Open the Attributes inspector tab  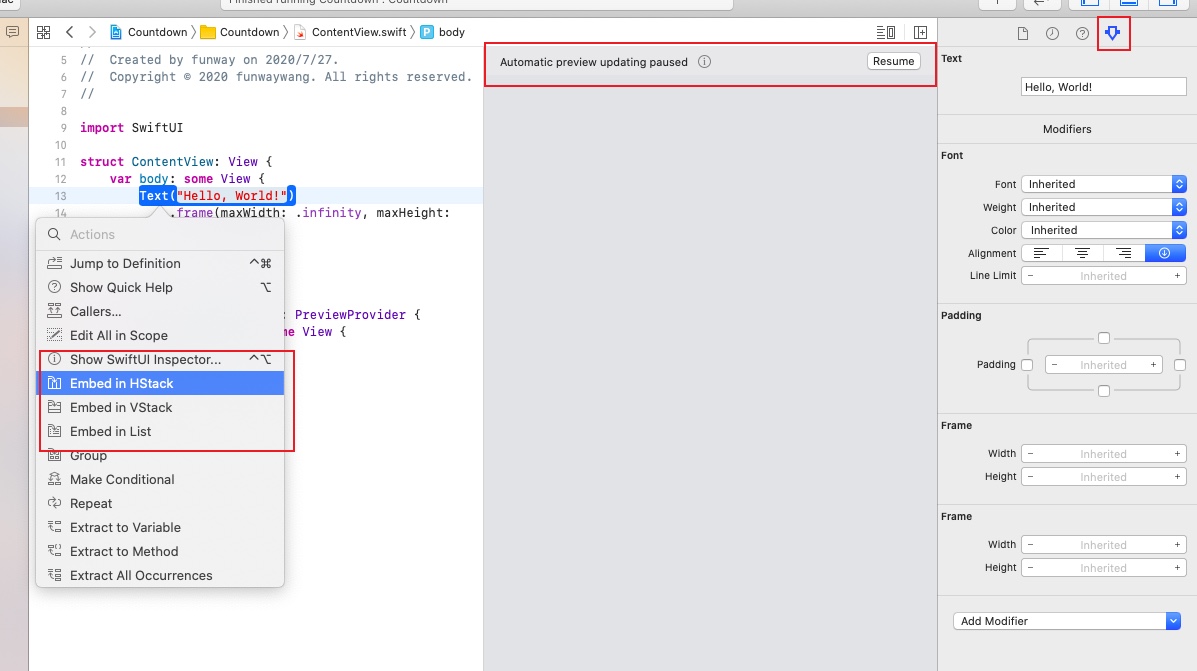(1112, 34)
